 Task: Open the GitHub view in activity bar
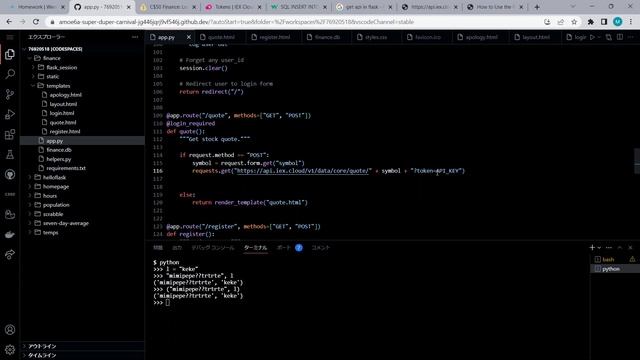click(x=10, y=174)
